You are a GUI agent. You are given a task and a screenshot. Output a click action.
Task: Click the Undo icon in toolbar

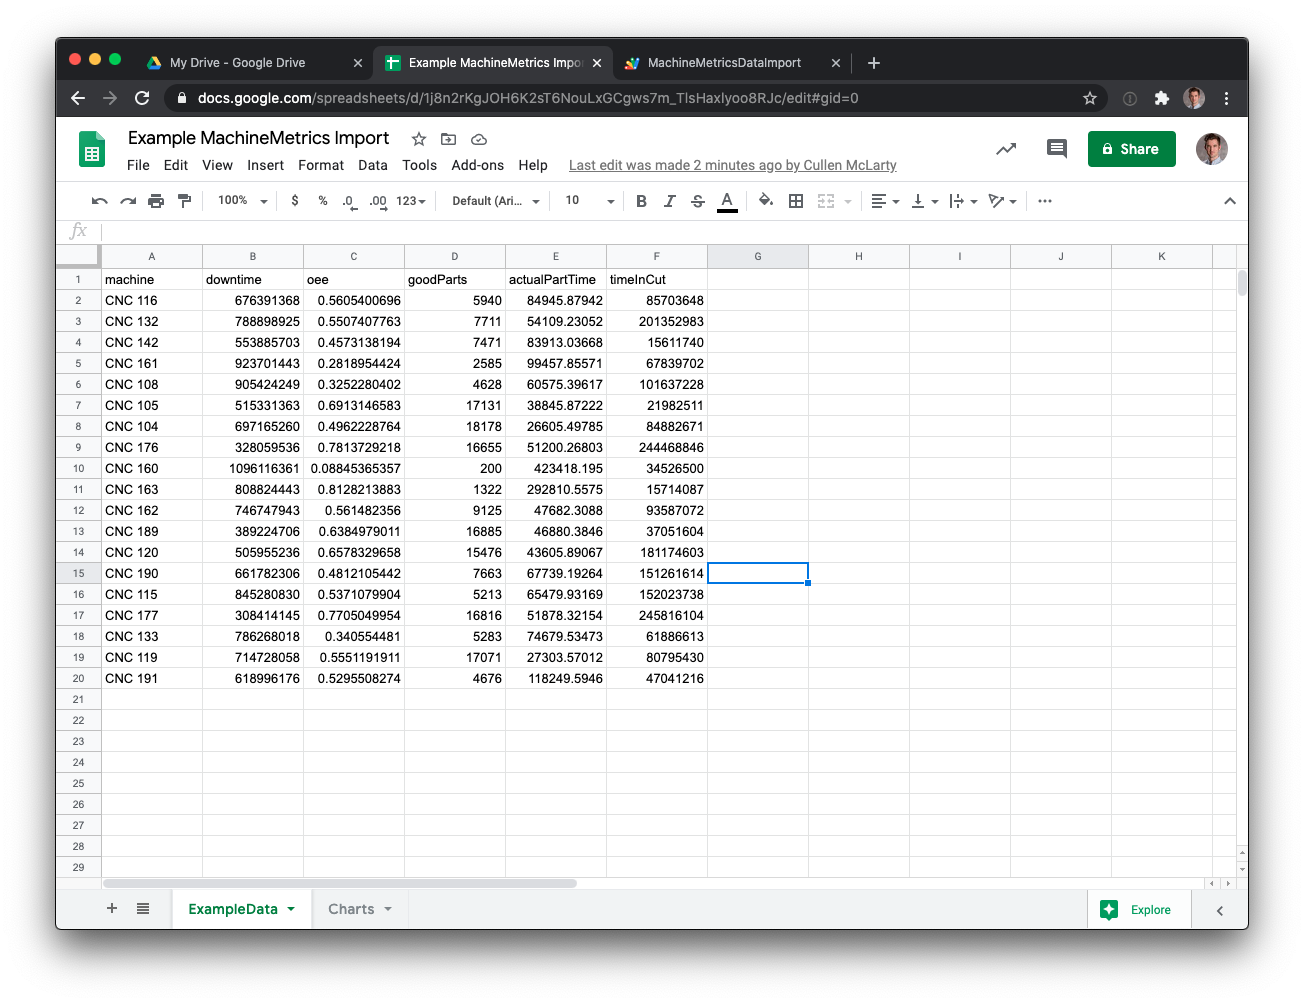click(99, 201)
